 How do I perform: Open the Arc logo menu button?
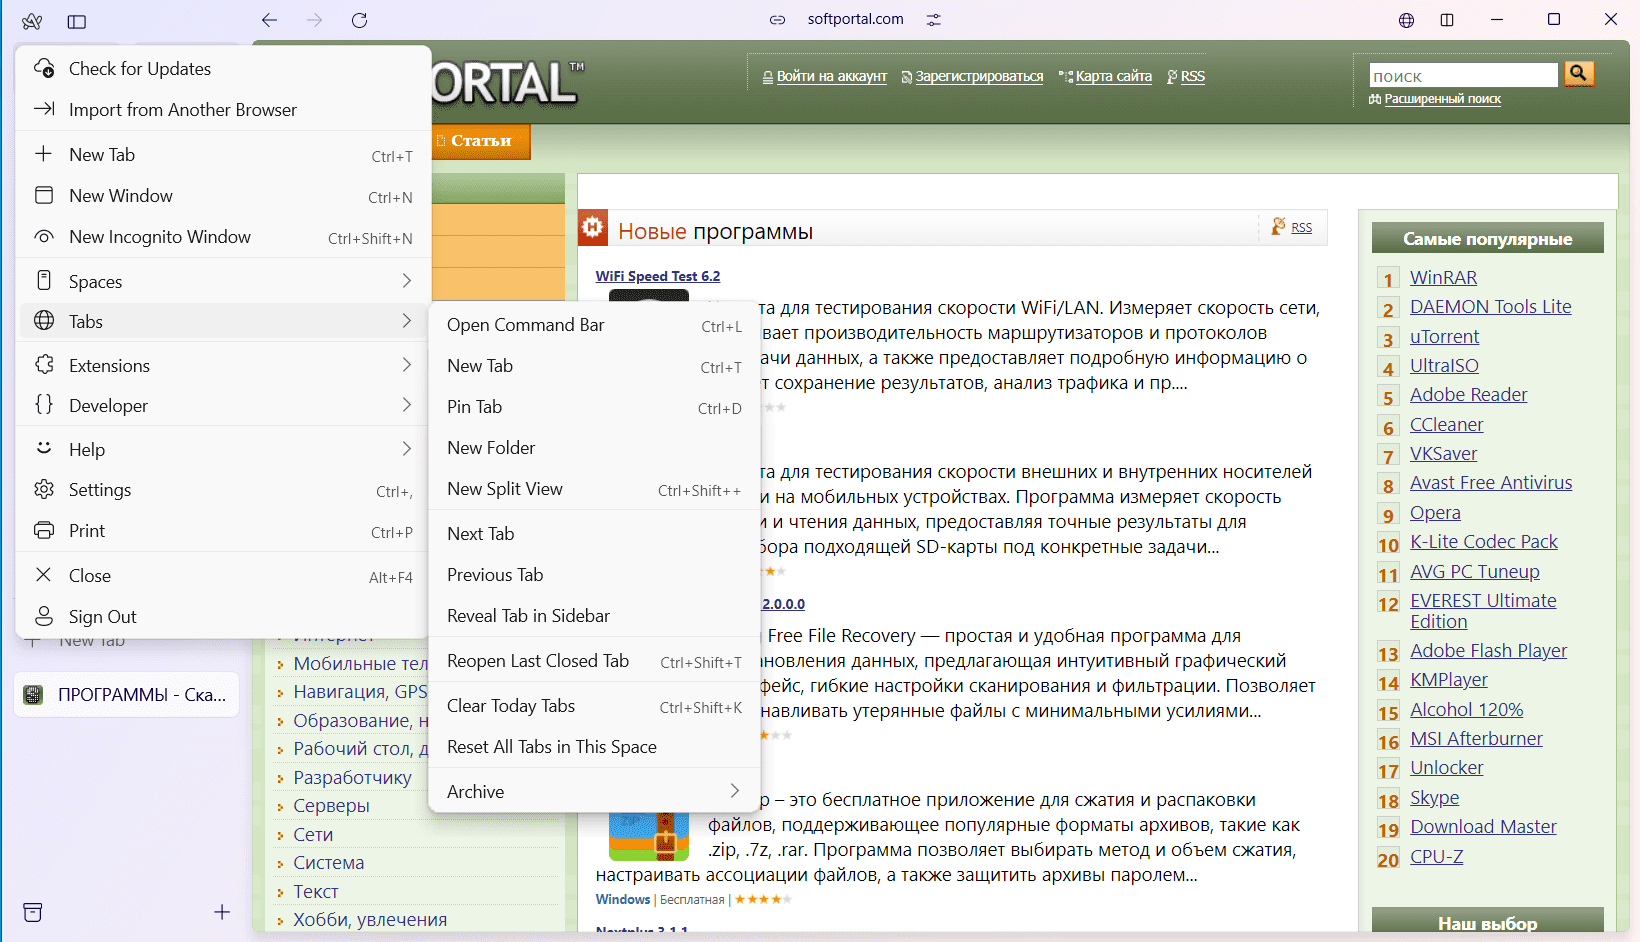[x=32, y=21]
